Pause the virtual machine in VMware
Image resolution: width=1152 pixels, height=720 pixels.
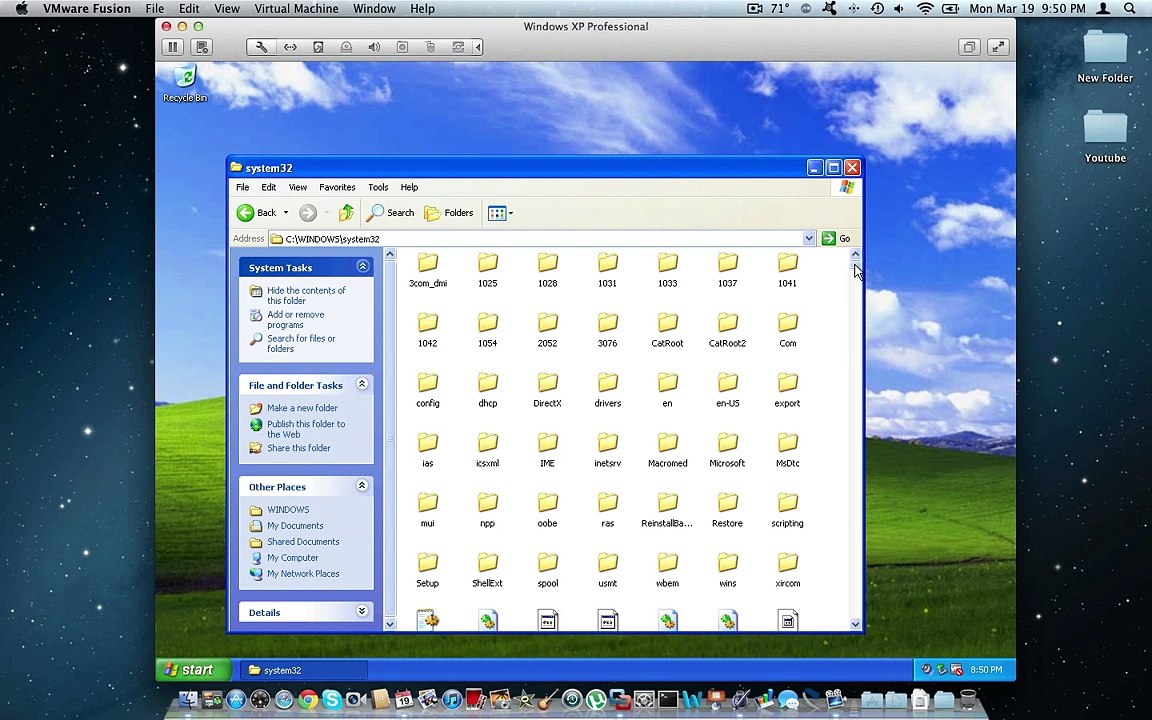coord(173,47)
